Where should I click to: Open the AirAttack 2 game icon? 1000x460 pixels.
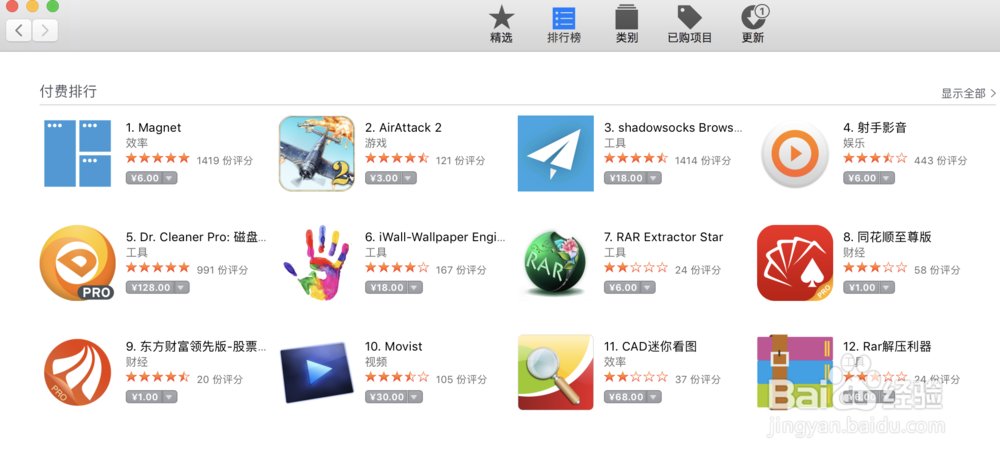click(x=317, y=153)
